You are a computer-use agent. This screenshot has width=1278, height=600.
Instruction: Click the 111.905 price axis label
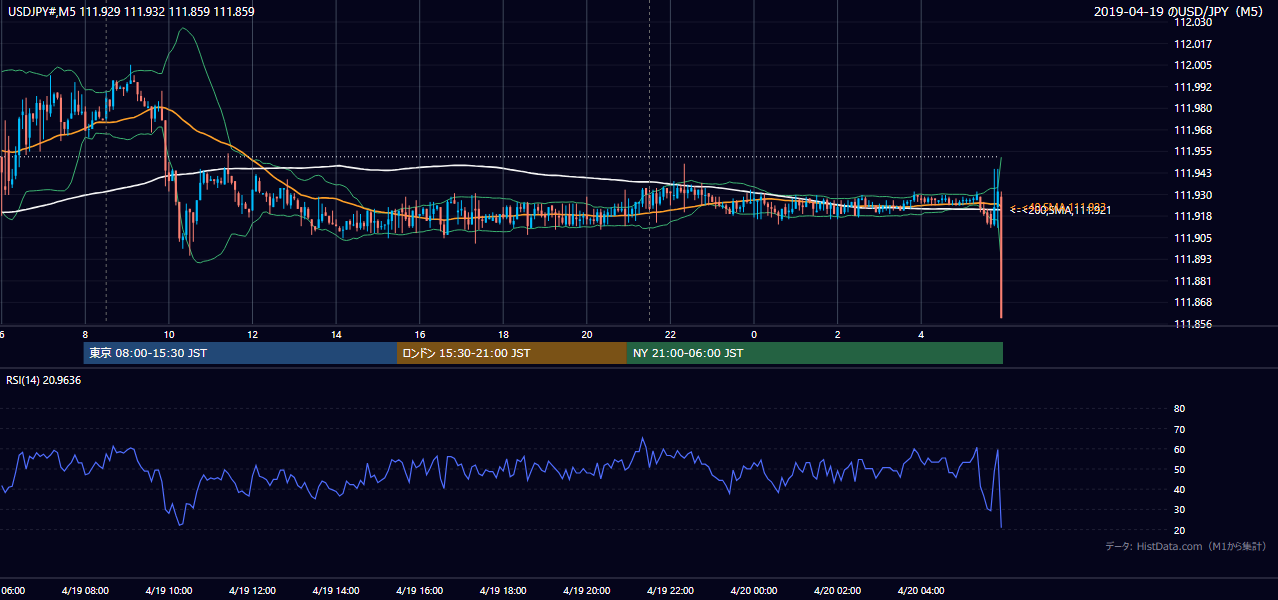point(1194,238)
